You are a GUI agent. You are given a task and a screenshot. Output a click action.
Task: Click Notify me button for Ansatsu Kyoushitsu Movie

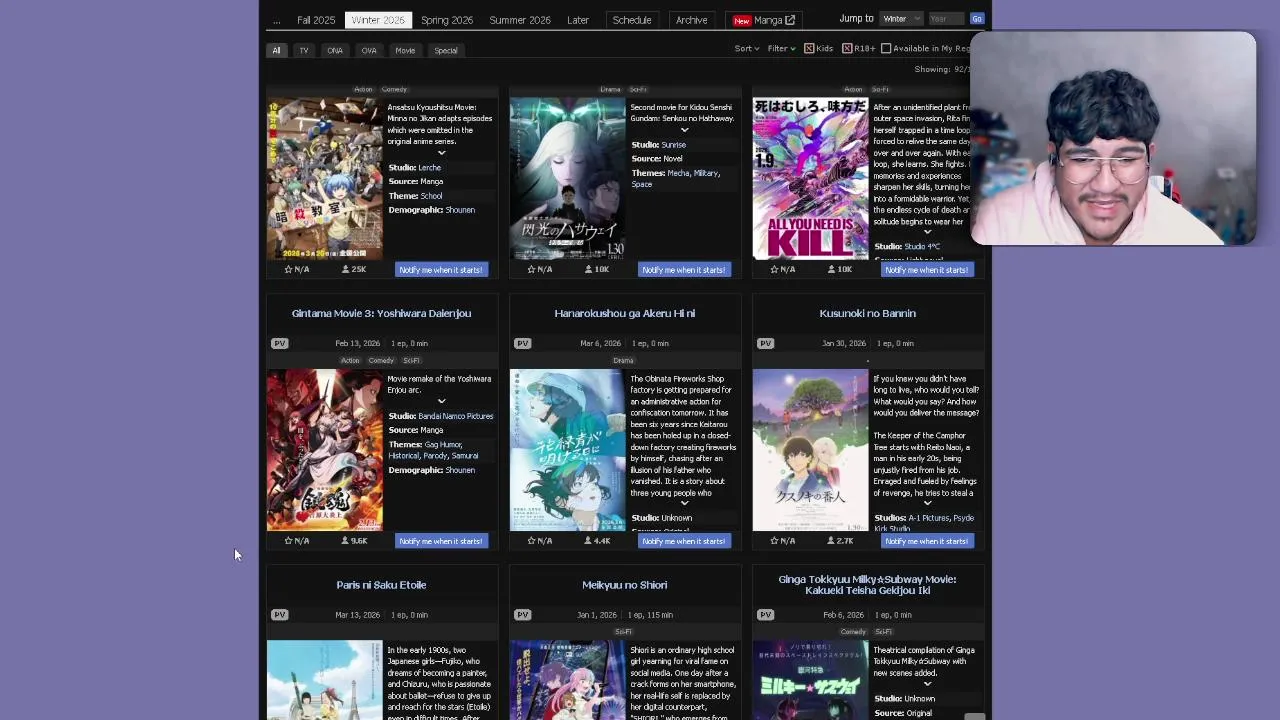pyautogui.click(x=441, y=269)
